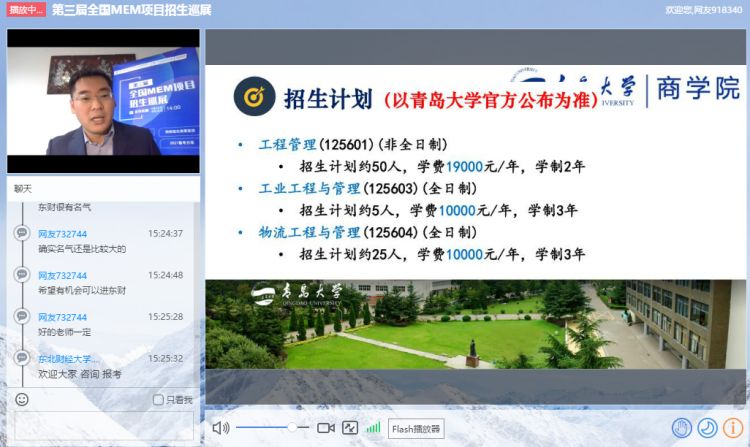The image size is (750, 447).
Task: Toggle the video camera icon
Action: pyautogui.click(x=326, y=428)
